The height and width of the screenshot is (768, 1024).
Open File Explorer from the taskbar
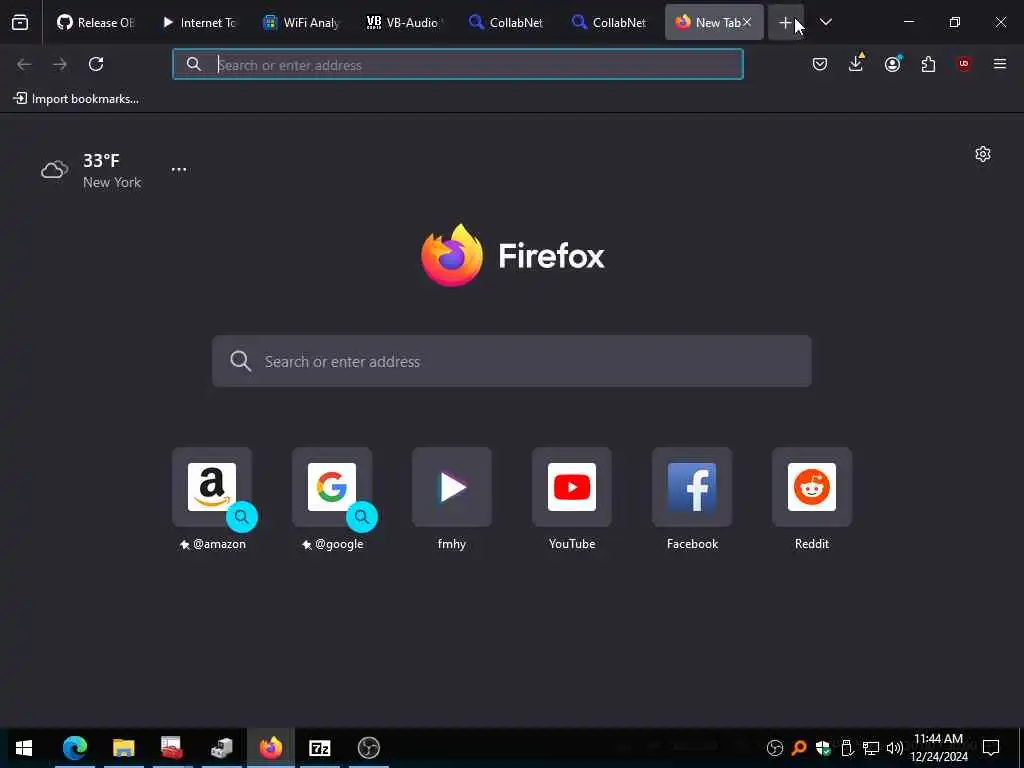tap(123, 748)
